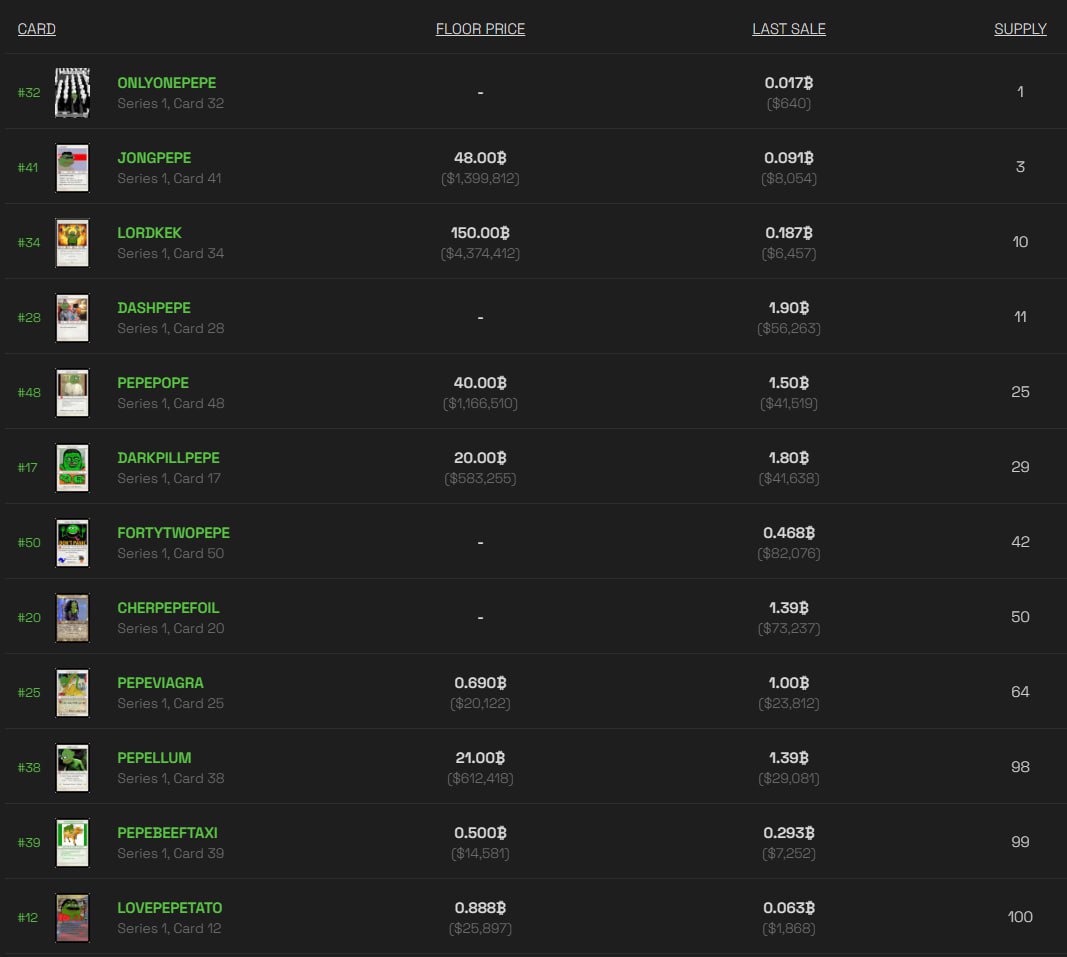This screenshot has height=957, width=1067.
Task: Sort by FLOOR PRICE column header
Action: pos(480,29)
